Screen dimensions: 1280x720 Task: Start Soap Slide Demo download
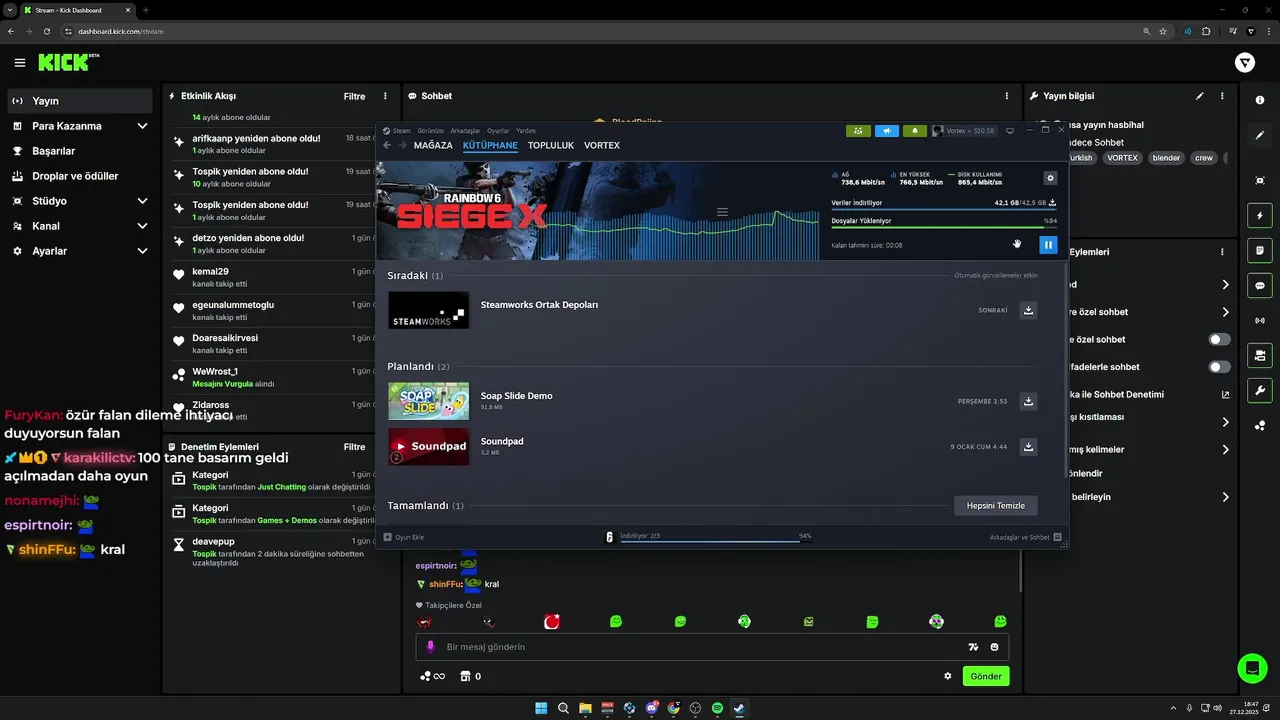(x=1028, y=401)
